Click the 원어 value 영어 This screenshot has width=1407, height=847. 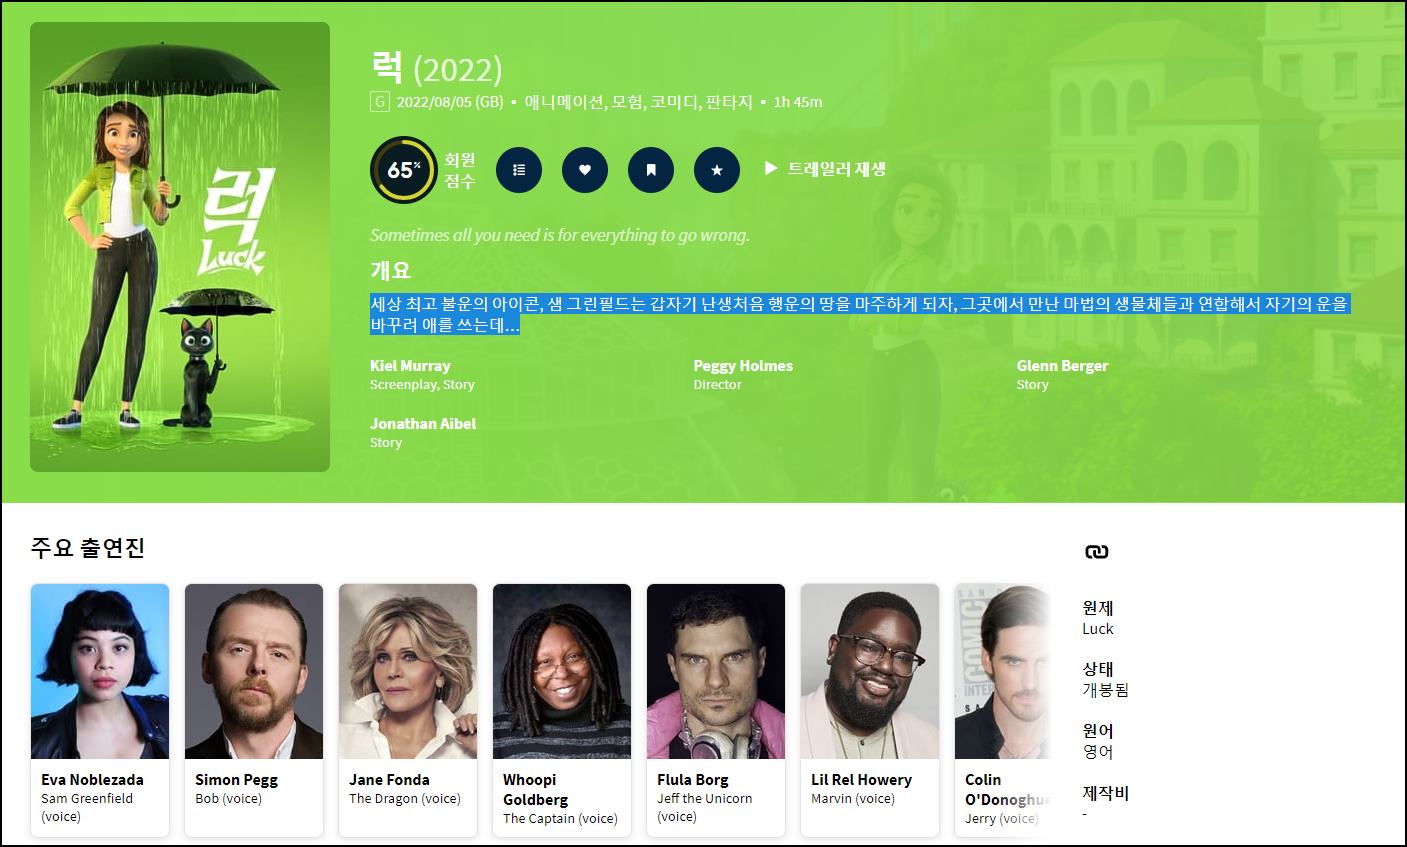click(1098, 751)
